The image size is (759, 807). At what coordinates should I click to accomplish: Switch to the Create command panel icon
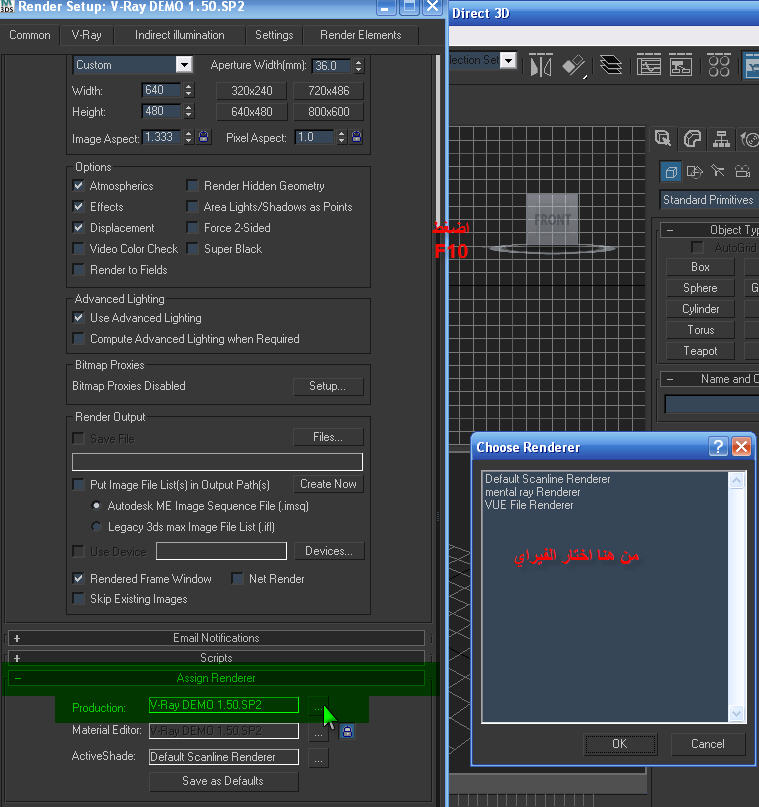(x=663, y=138)
